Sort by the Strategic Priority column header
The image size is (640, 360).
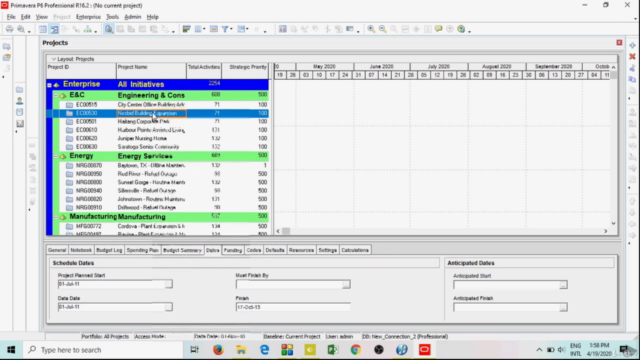(x=245, y=71)
